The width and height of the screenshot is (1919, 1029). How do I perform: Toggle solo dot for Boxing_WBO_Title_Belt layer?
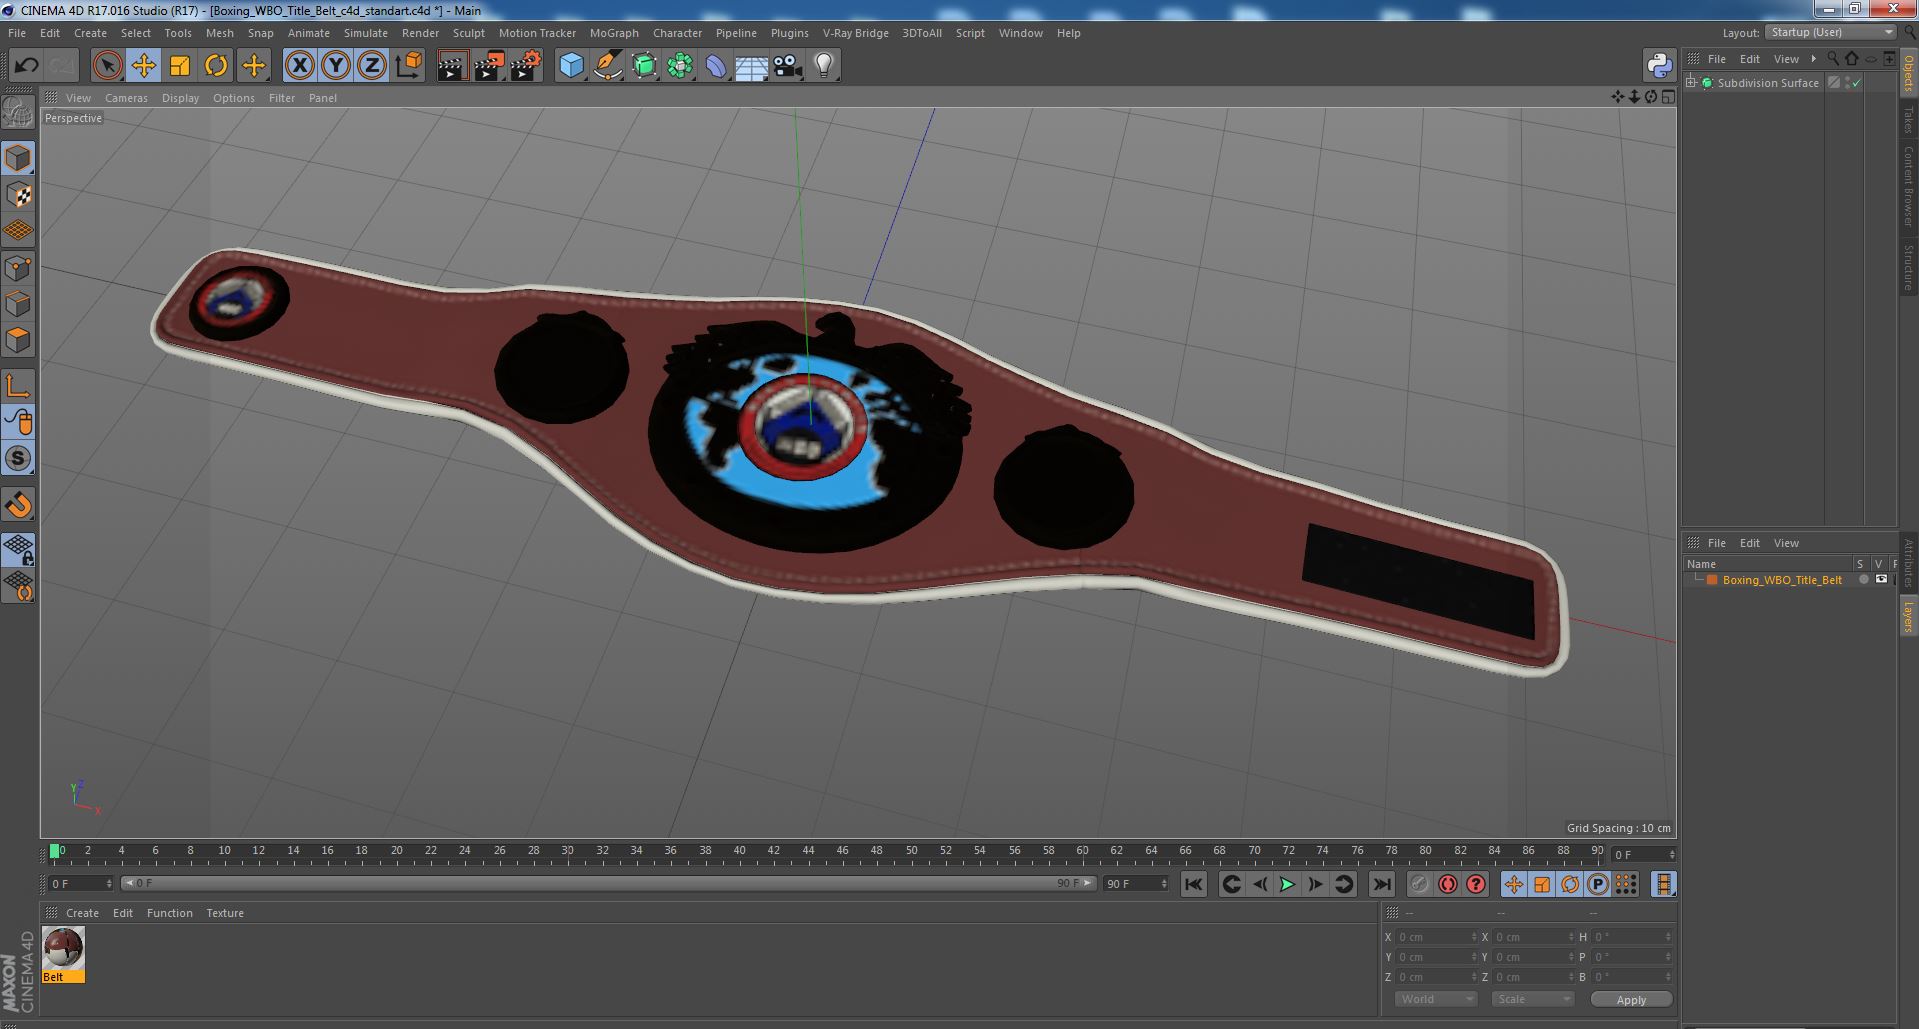tap(1863, 580)
